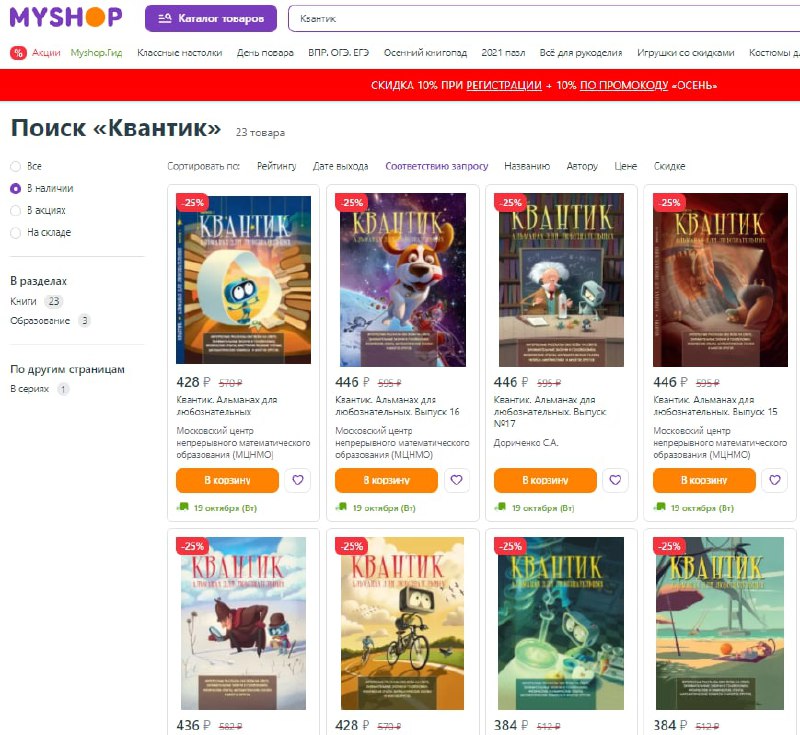
Task: Open the Классные настолки menu item
Action: 180,53
